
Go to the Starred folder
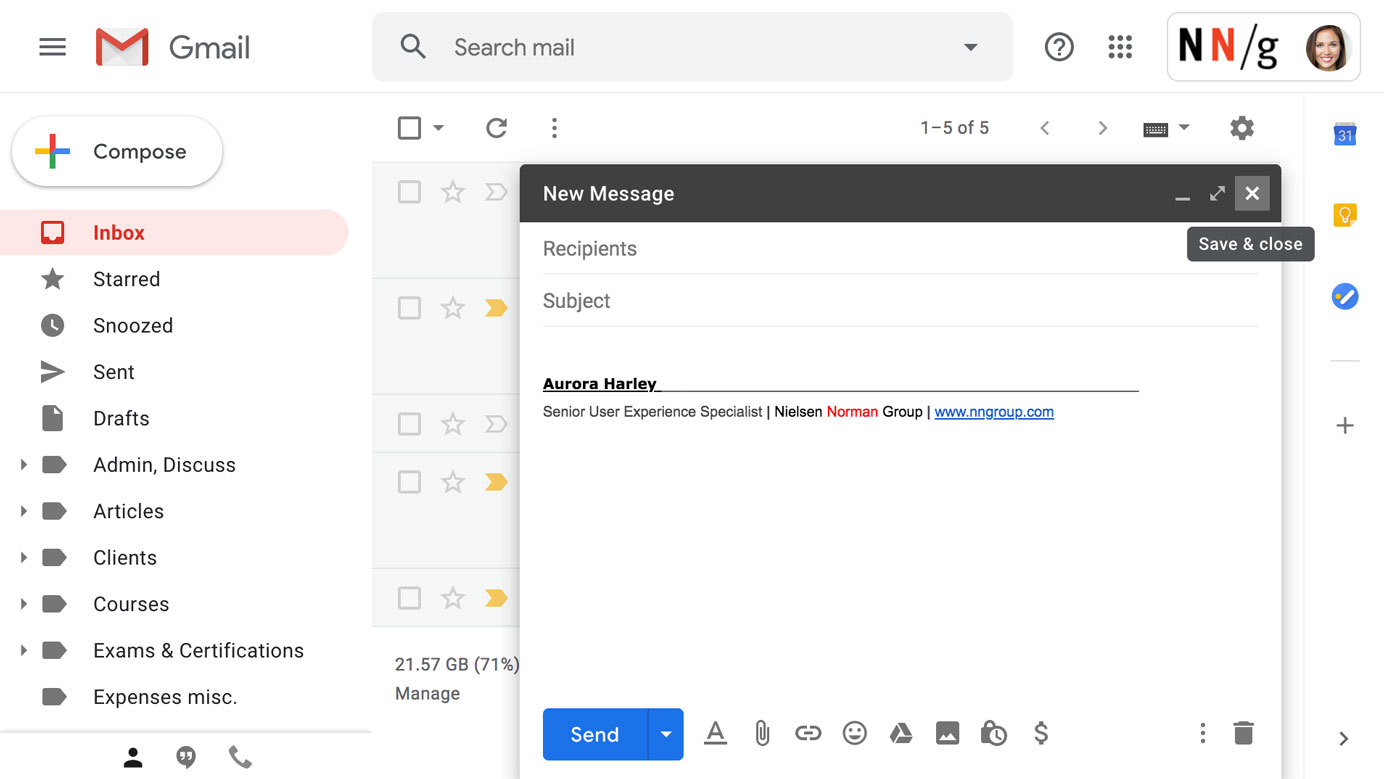[126, 279]
